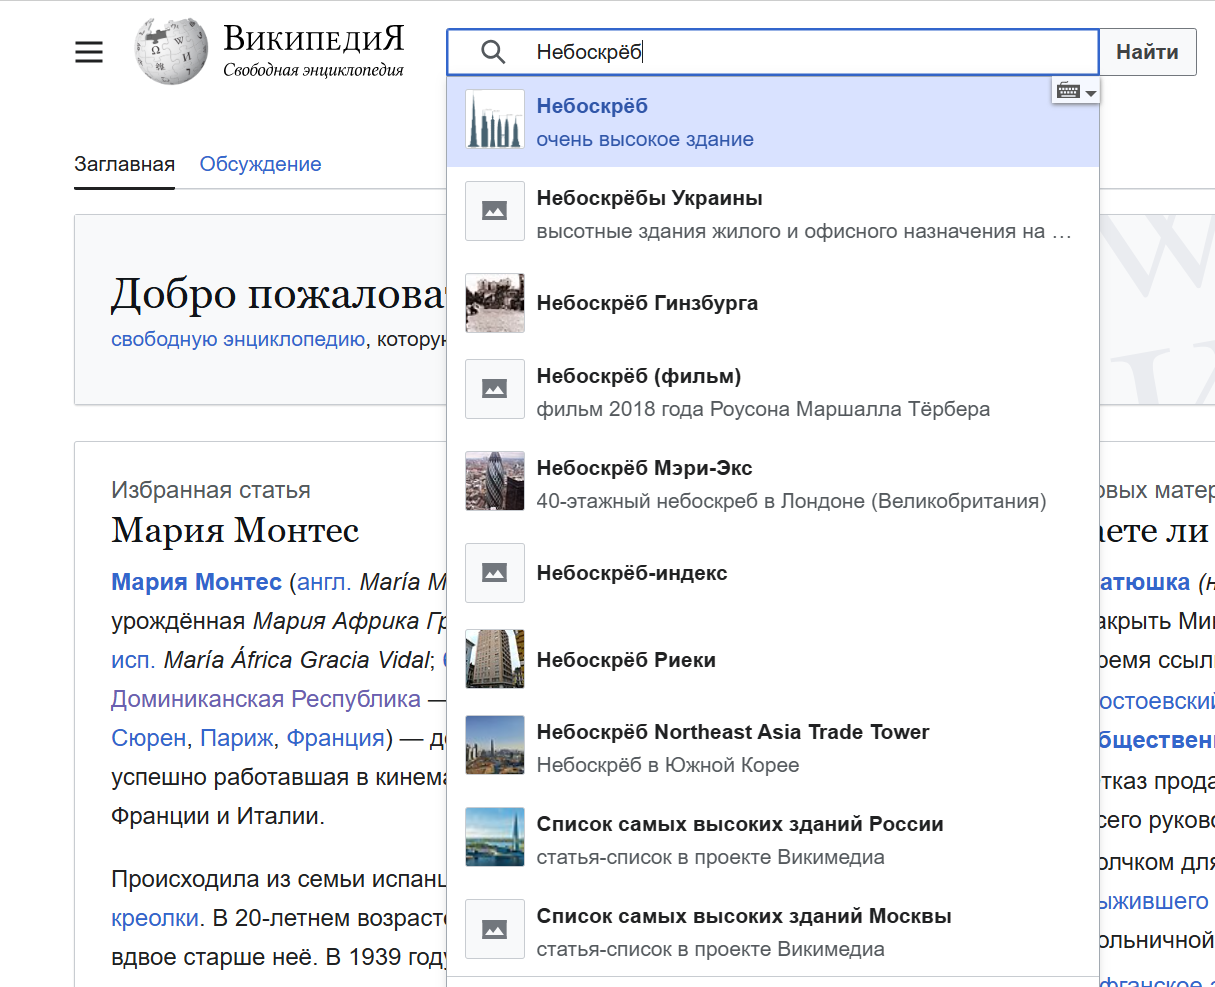Viewport: 1215px width, 987px height.
Task: Choose the Небоскрёб-индекс suggestion
Action: tap(773, 573)
